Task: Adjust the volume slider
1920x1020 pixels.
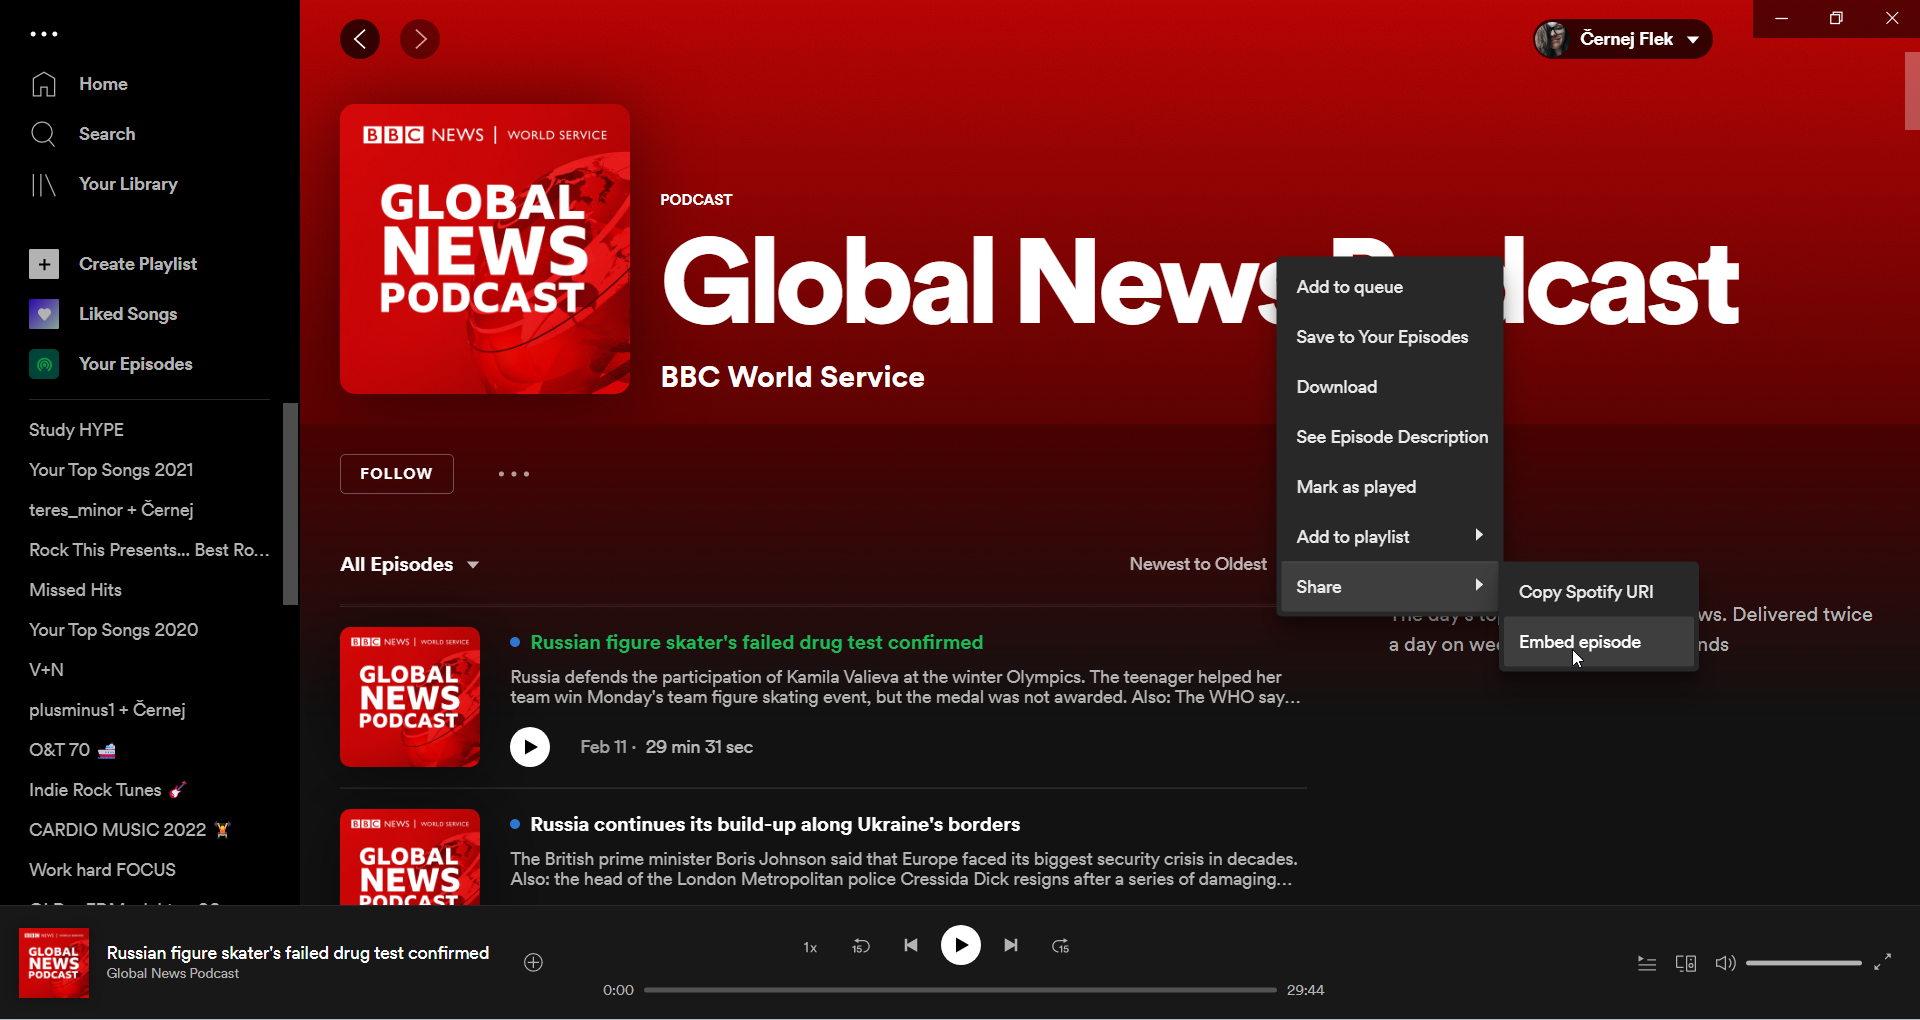Action: [1803, 963]
